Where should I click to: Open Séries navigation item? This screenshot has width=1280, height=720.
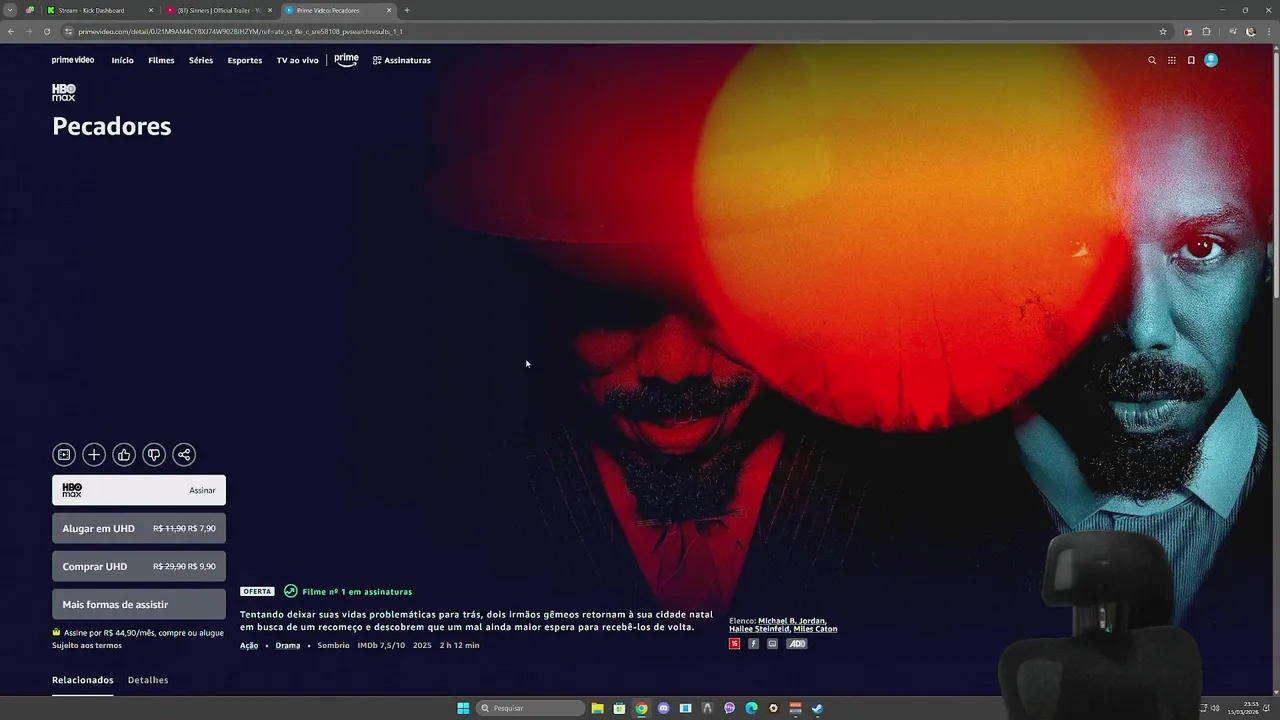[x=201, y=60]
